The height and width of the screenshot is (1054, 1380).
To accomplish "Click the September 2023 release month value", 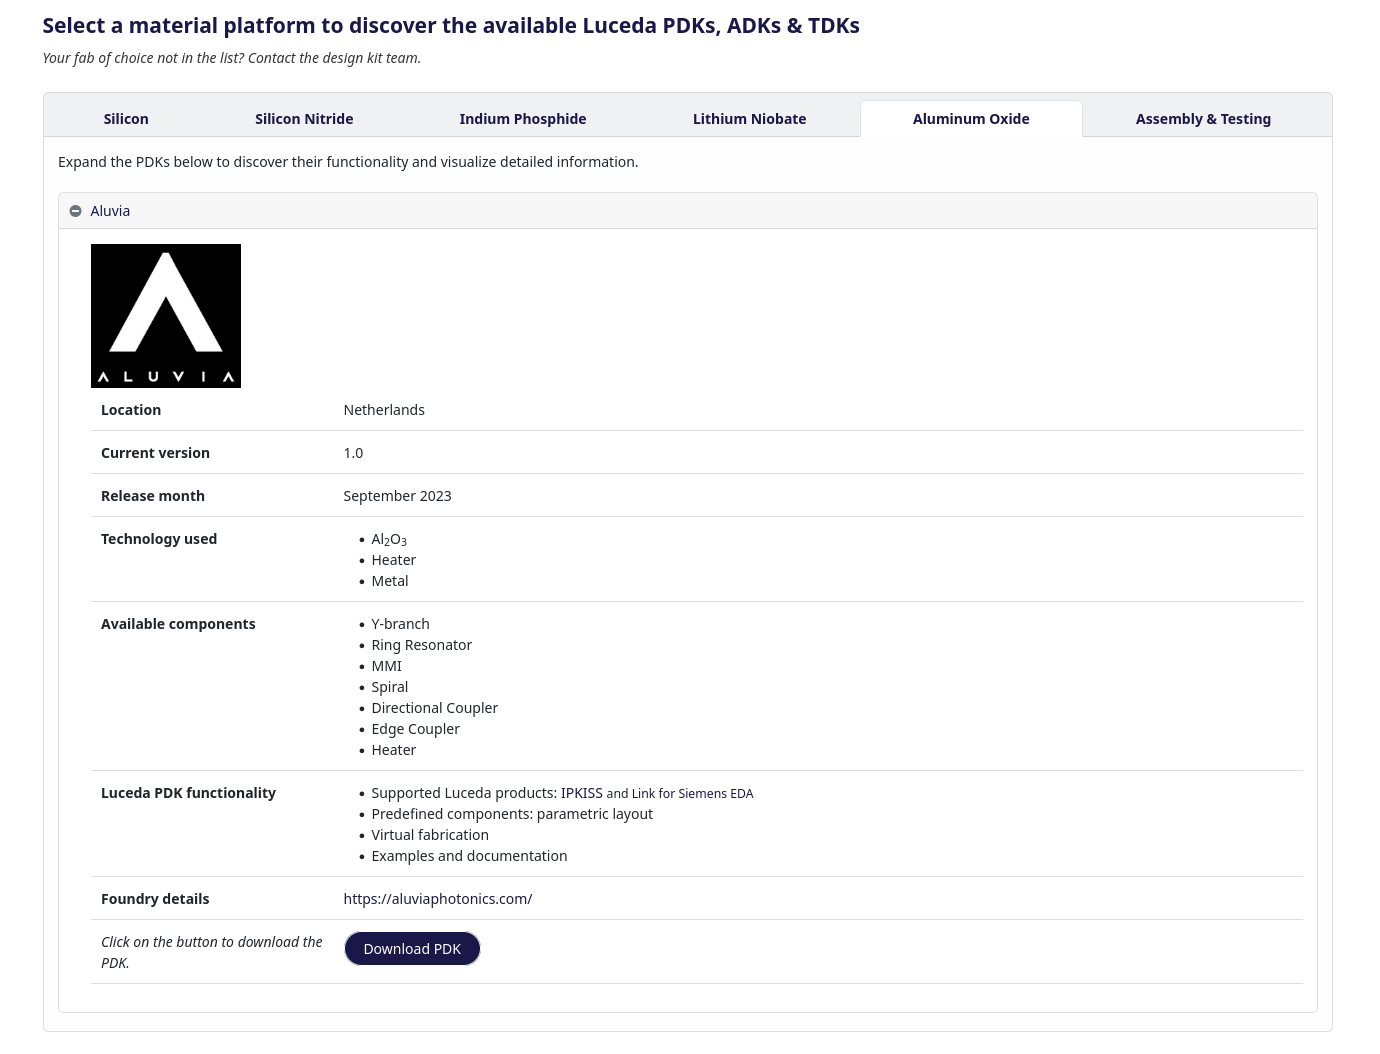I will [x=397, y=496].
